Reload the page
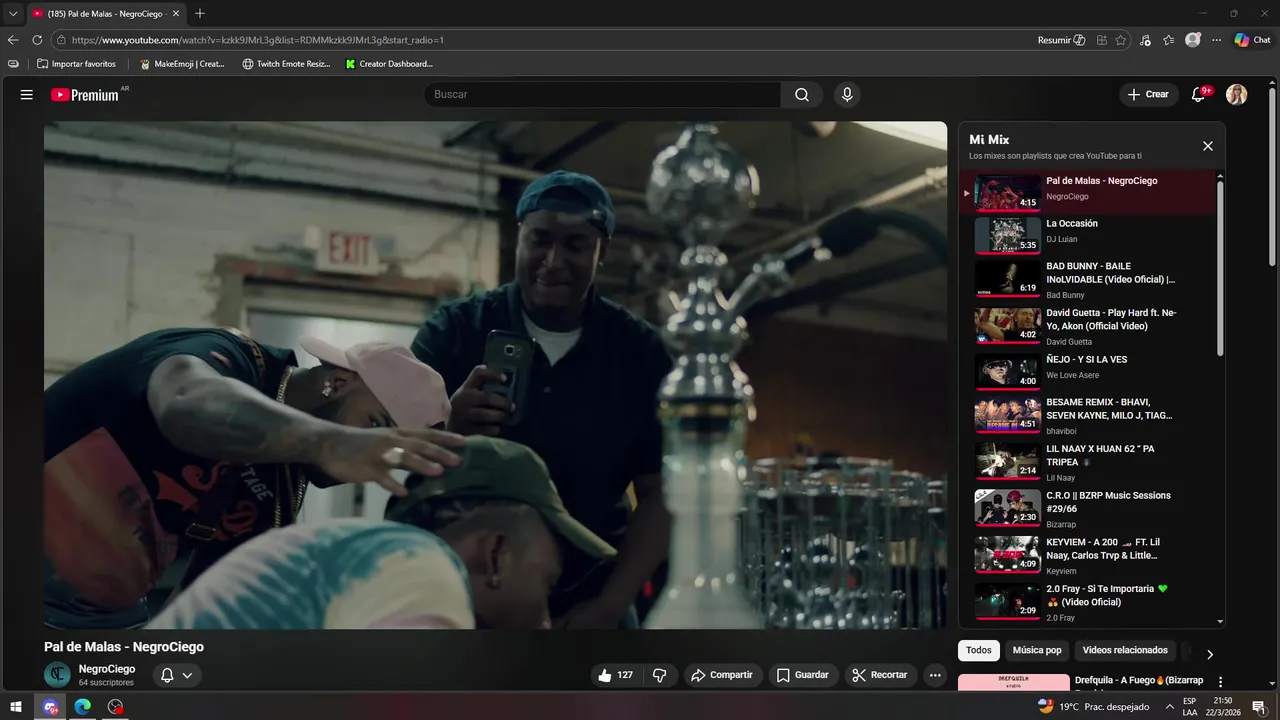The height and width of the screenshot is (720, 1280). point(37,40)
